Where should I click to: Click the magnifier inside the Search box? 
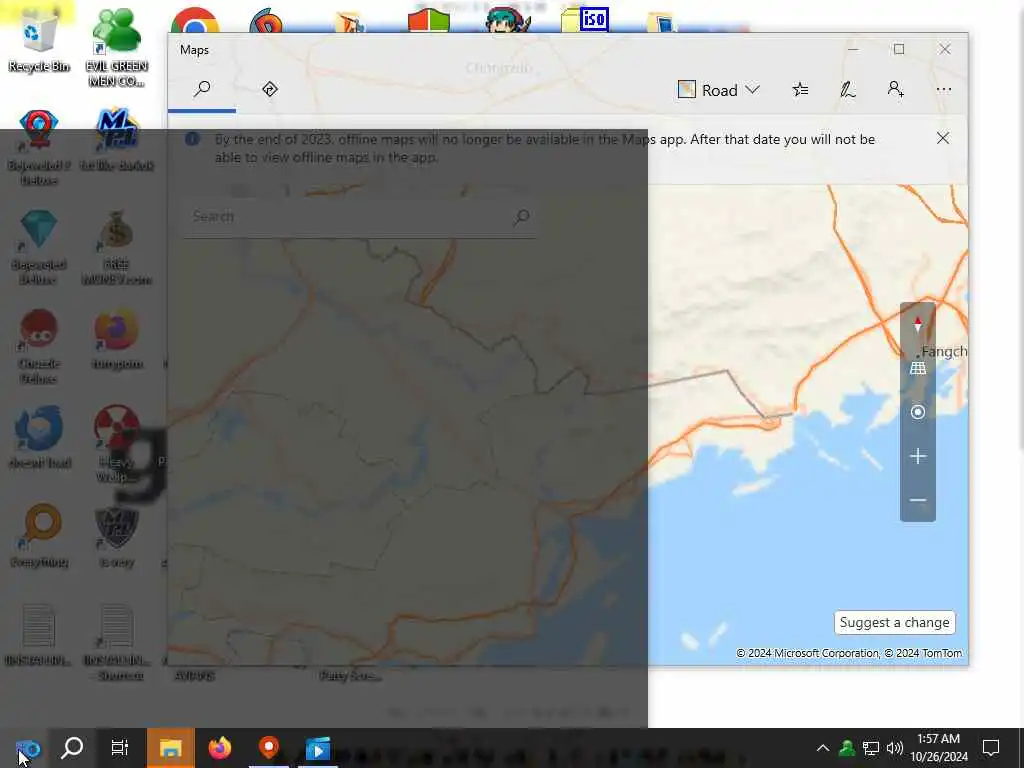point(521,217)
